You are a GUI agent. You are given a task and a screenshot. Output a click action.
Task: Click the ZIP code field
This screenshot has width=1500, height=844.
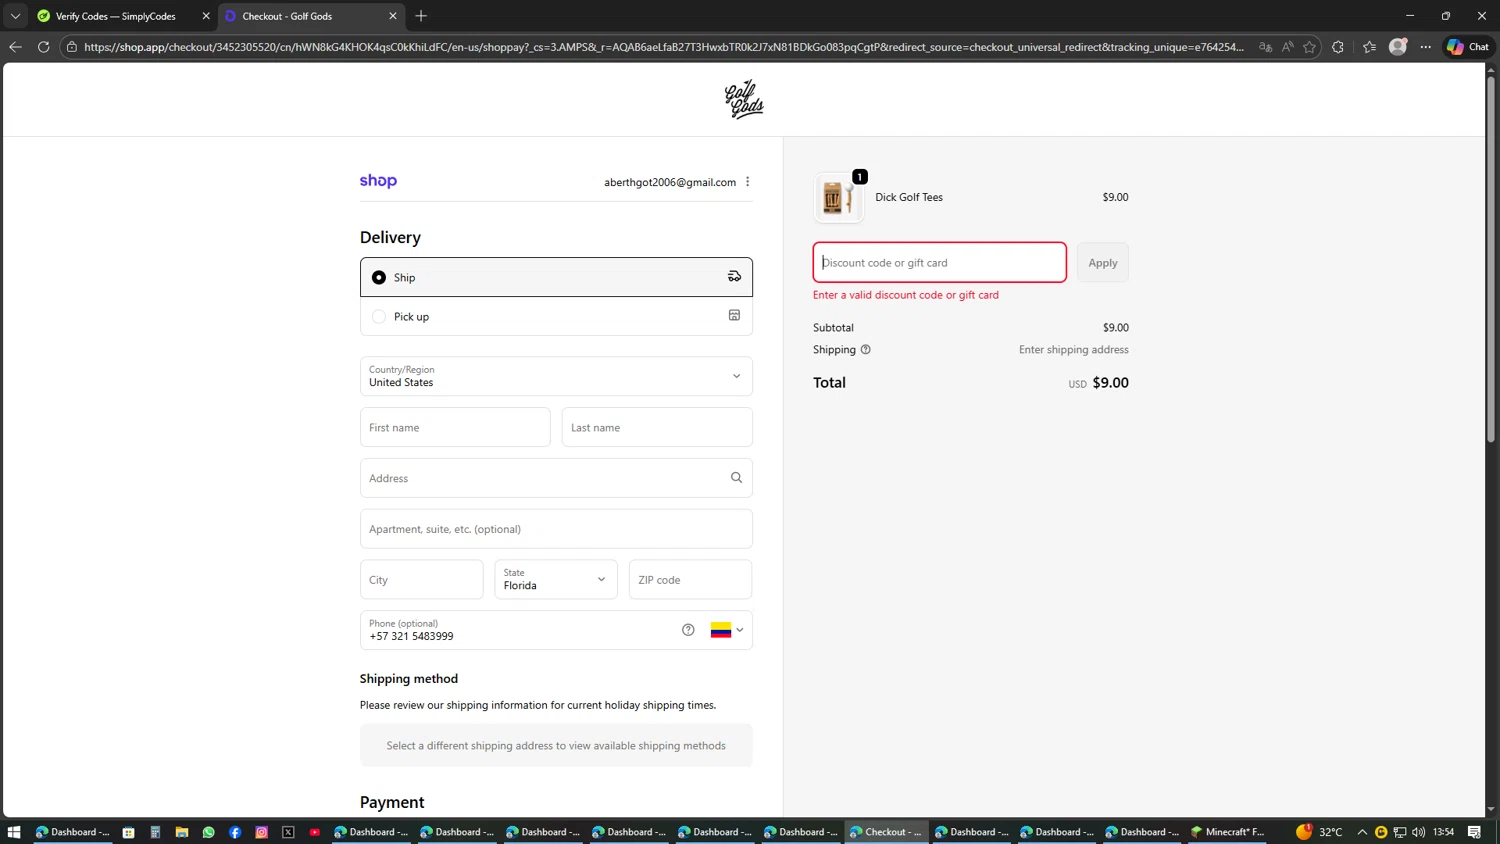coord(690,579)
